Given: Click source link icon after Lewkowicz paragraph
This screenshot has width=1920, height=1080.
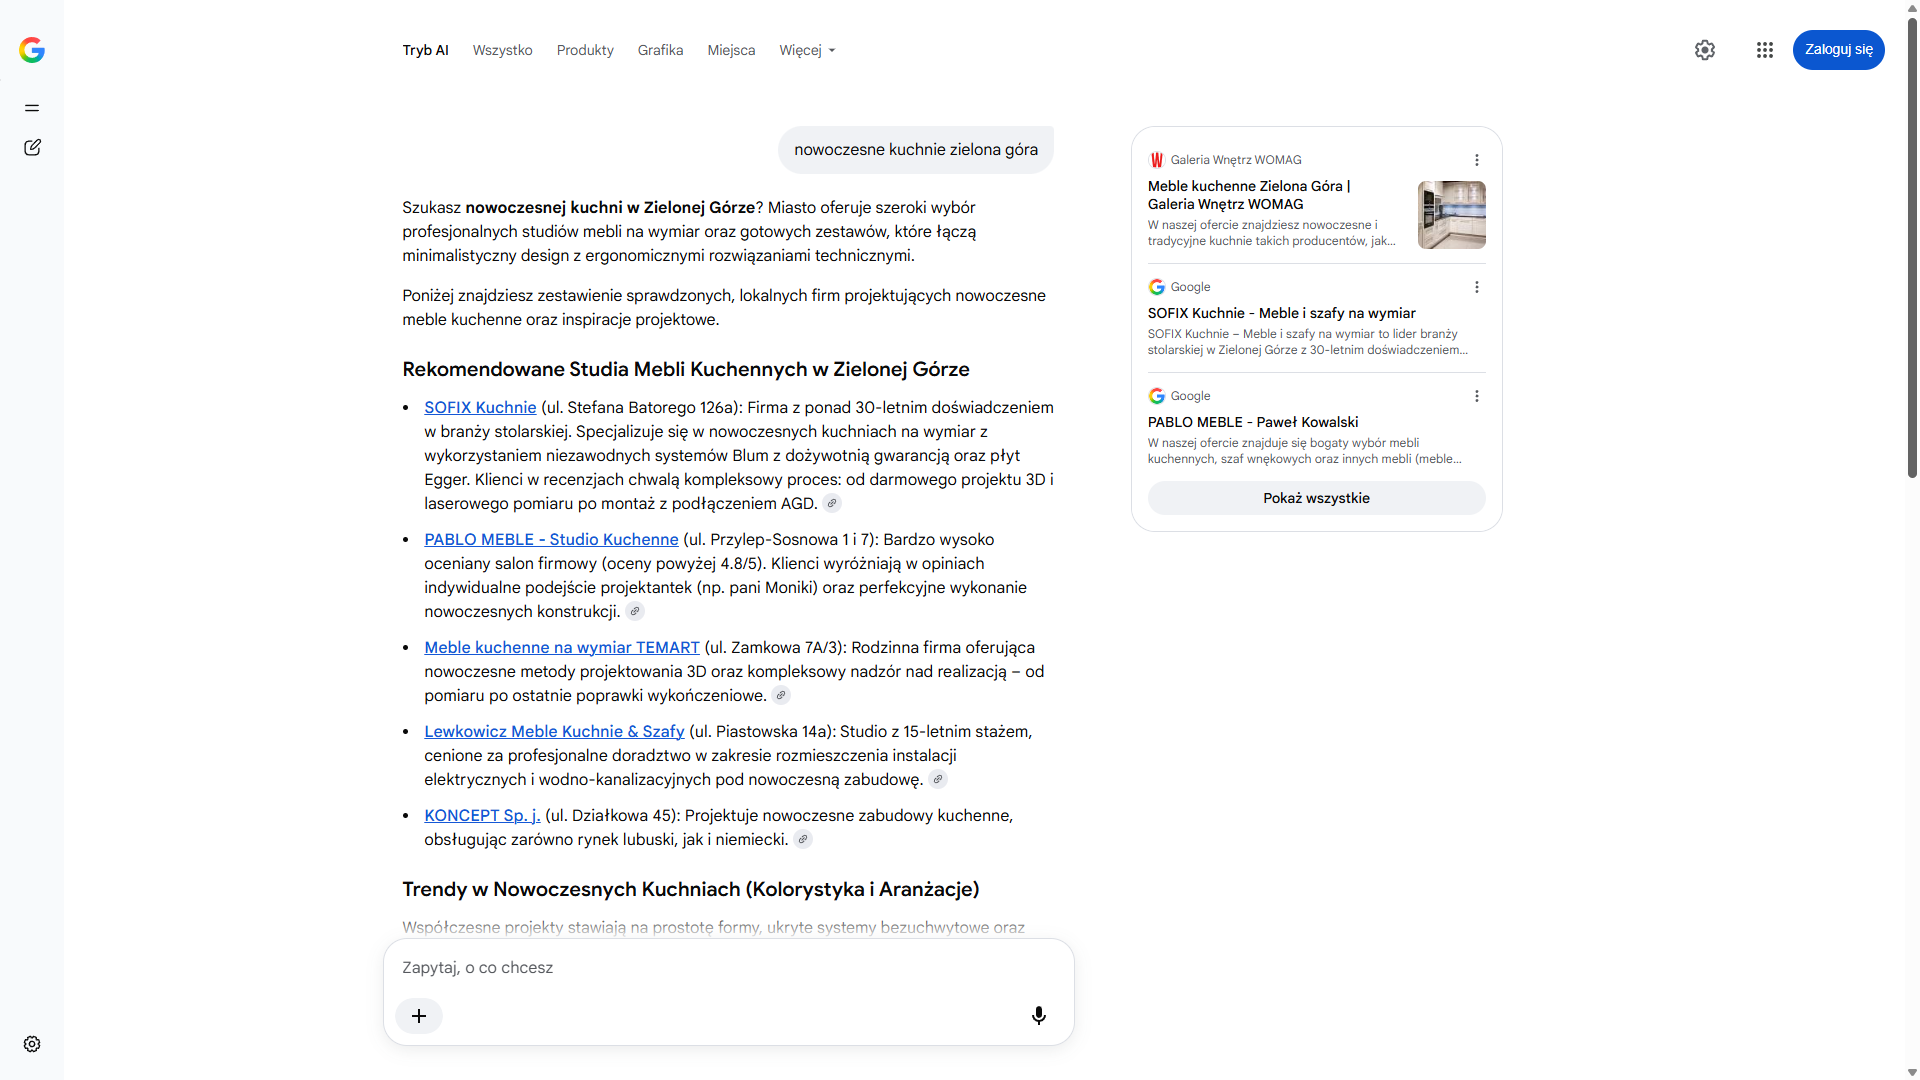Looking at the screenshot, I should coord(938,780).
